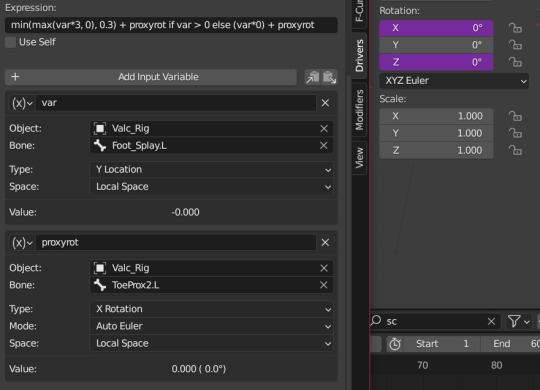Click frame 80 on timeline

point(496,365)
